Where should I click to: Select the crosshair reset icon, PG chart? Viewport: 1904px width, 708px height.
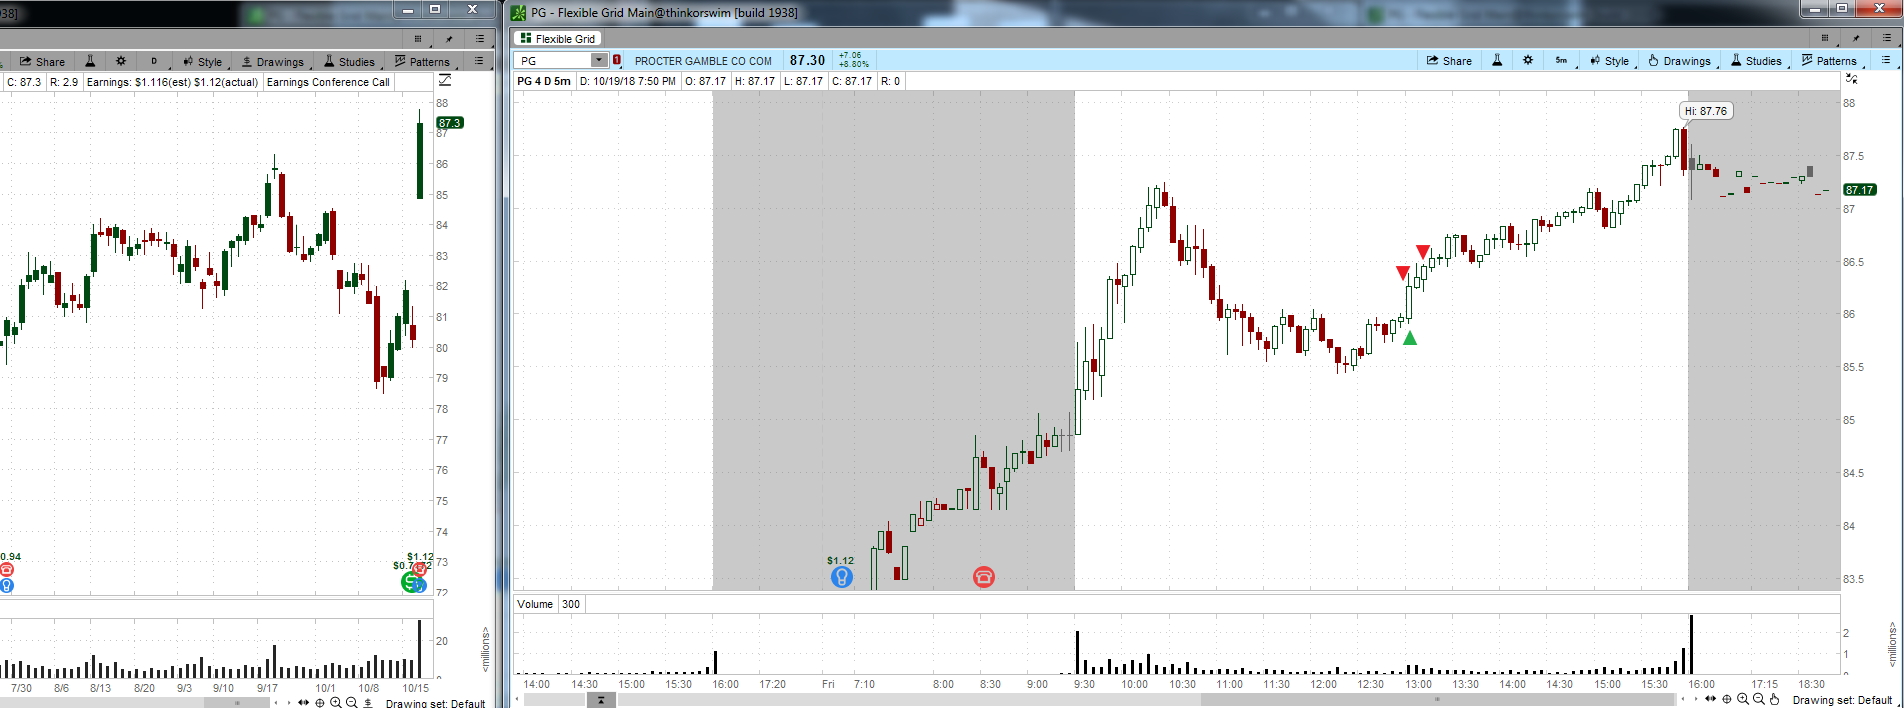1727,699
